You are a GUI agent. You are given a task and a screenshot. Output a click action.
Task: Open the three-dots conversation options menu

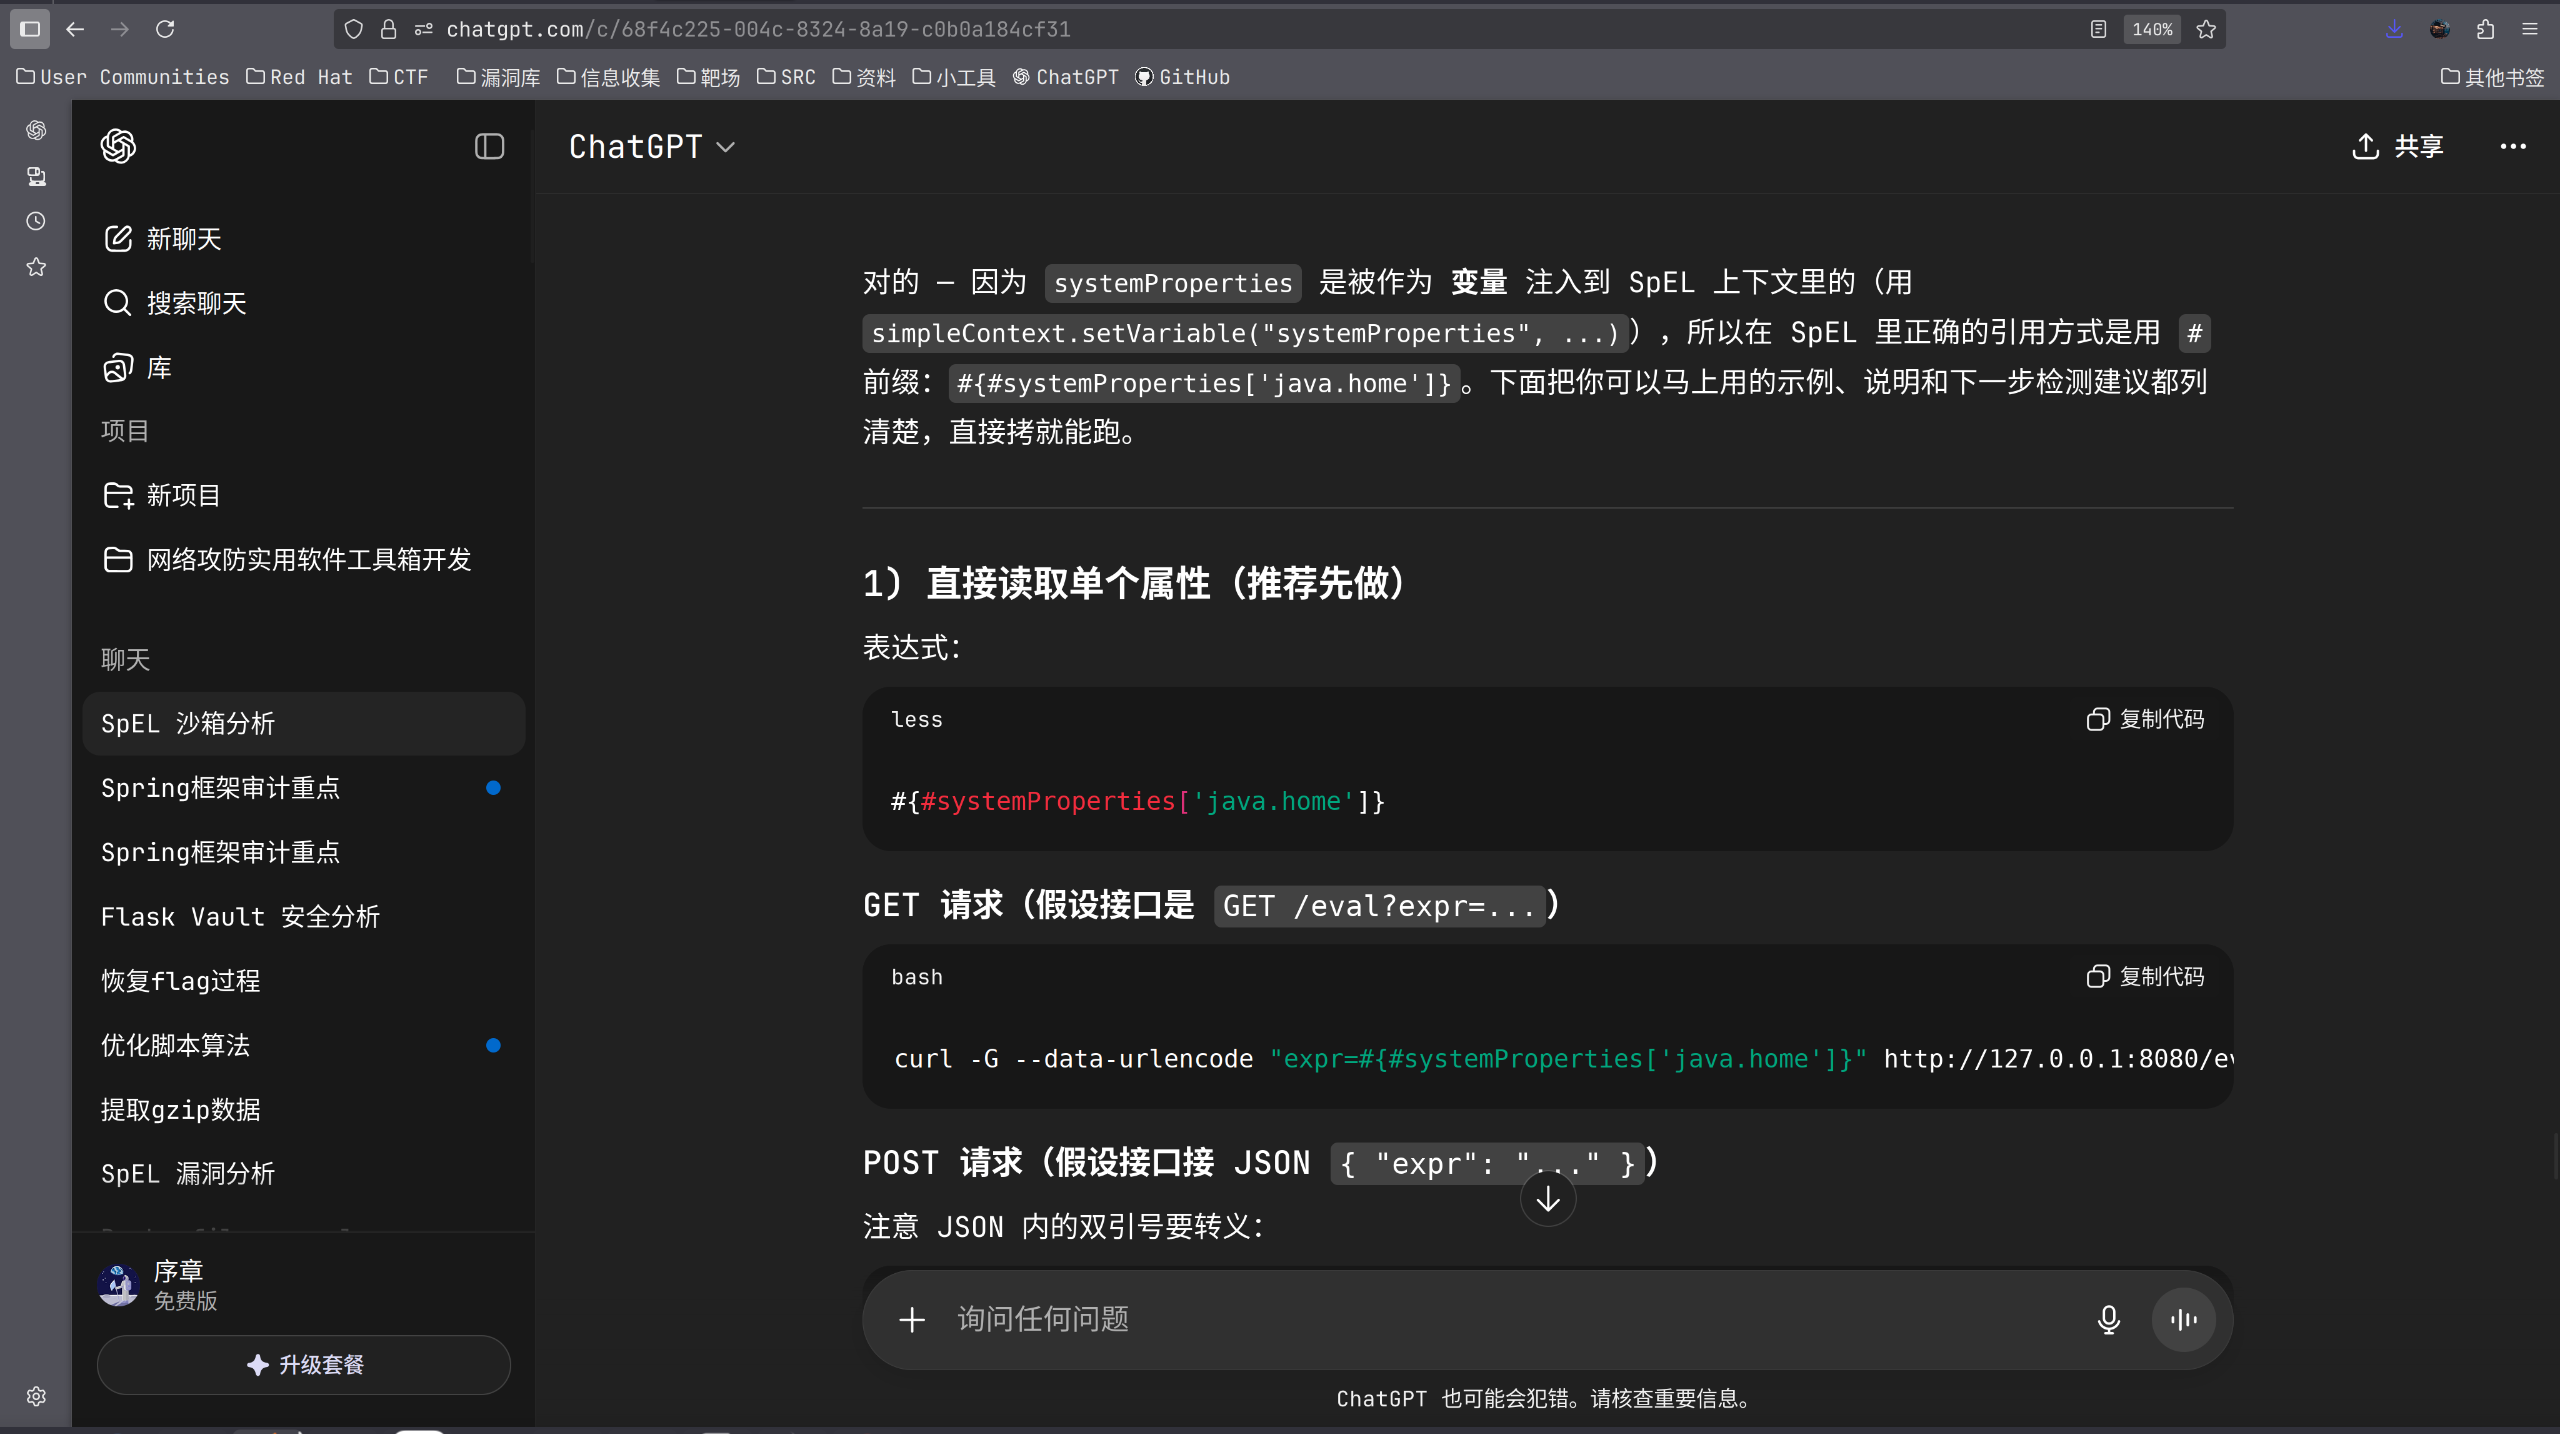2512,146
